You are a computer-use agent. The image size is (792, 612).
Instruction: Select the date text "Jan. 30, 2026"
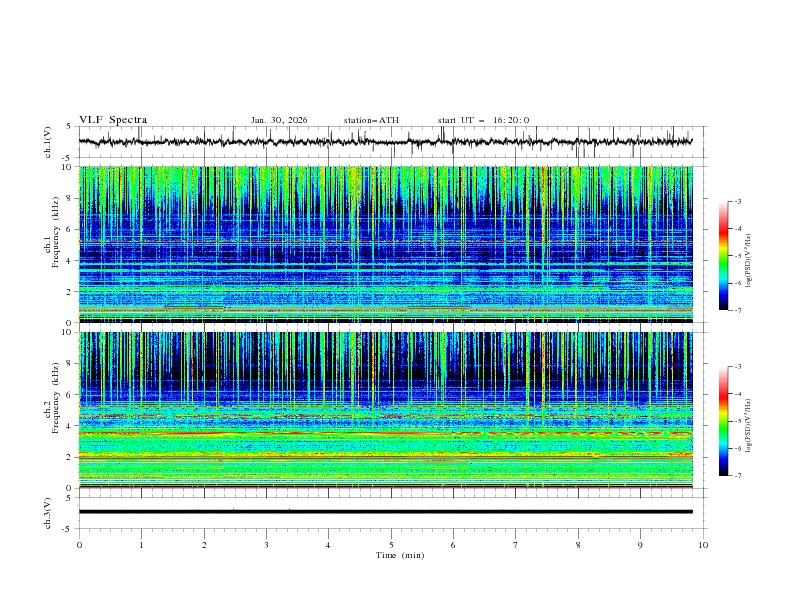[x=279, y=120]
